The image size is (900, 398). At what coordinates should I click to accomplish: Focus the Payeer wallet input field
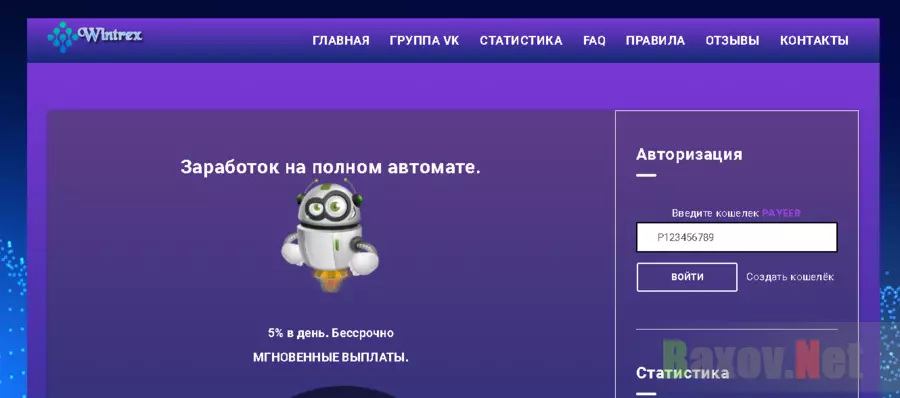(x=736, y=237)
